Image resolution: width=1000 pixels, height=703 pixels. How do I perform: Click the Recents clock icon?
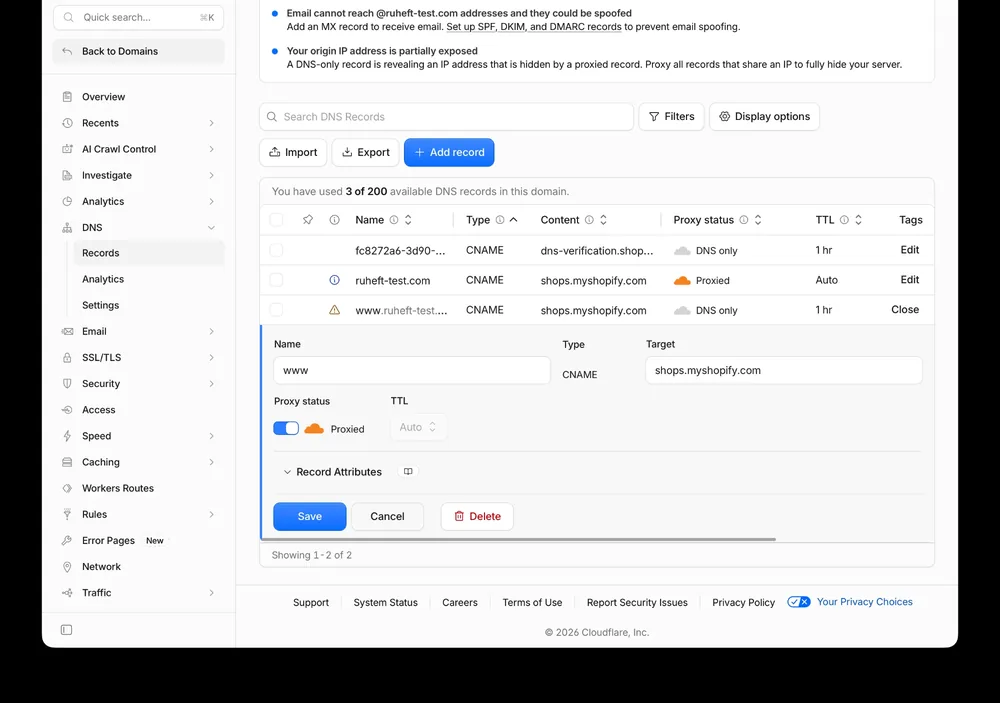pyautogui.click(x=67, y=123)
